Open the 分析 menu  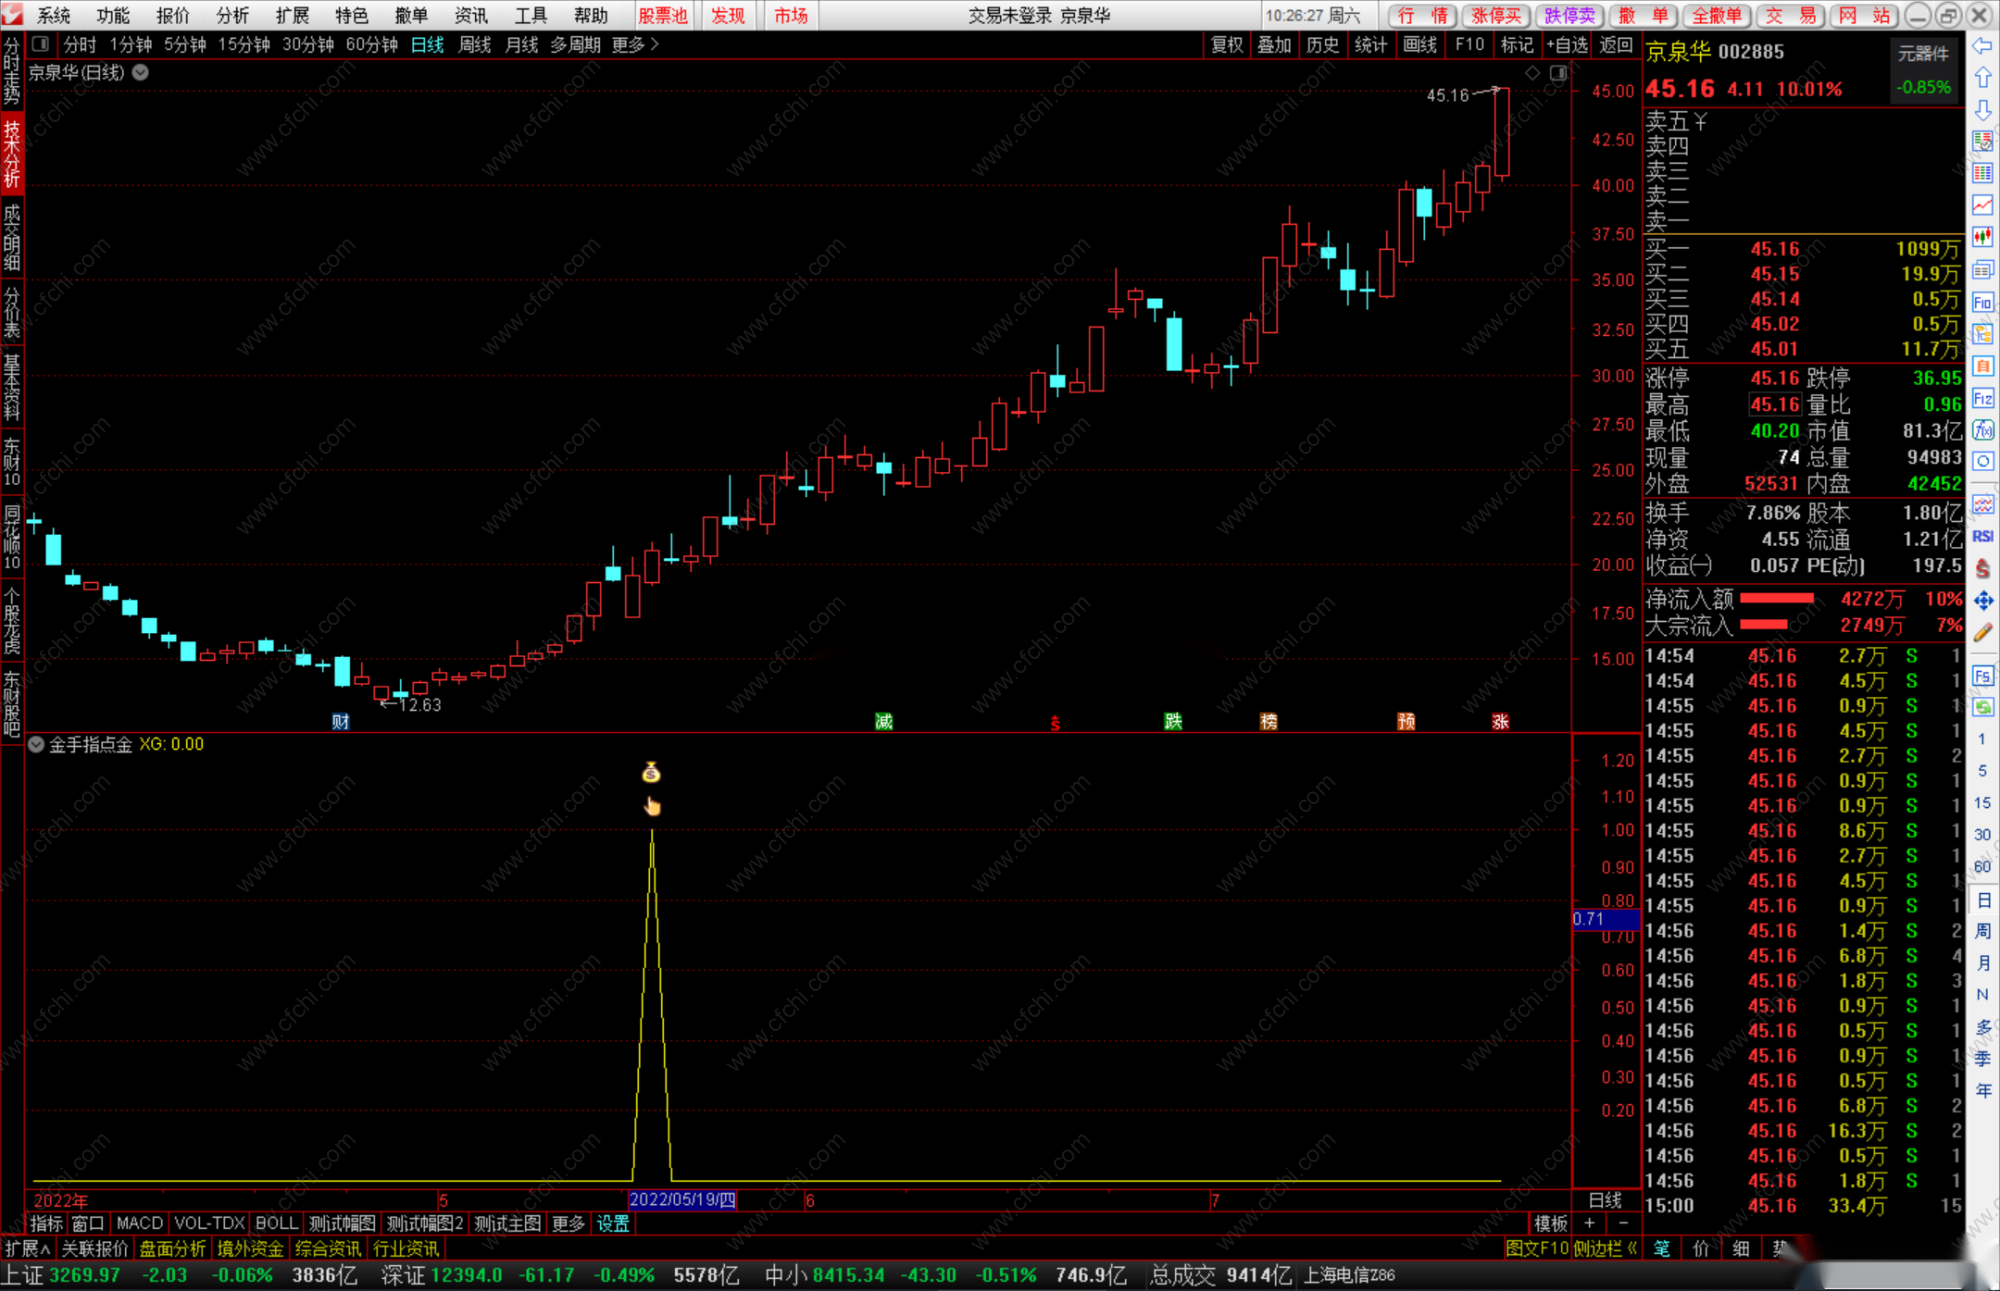[x=232, y=15]
